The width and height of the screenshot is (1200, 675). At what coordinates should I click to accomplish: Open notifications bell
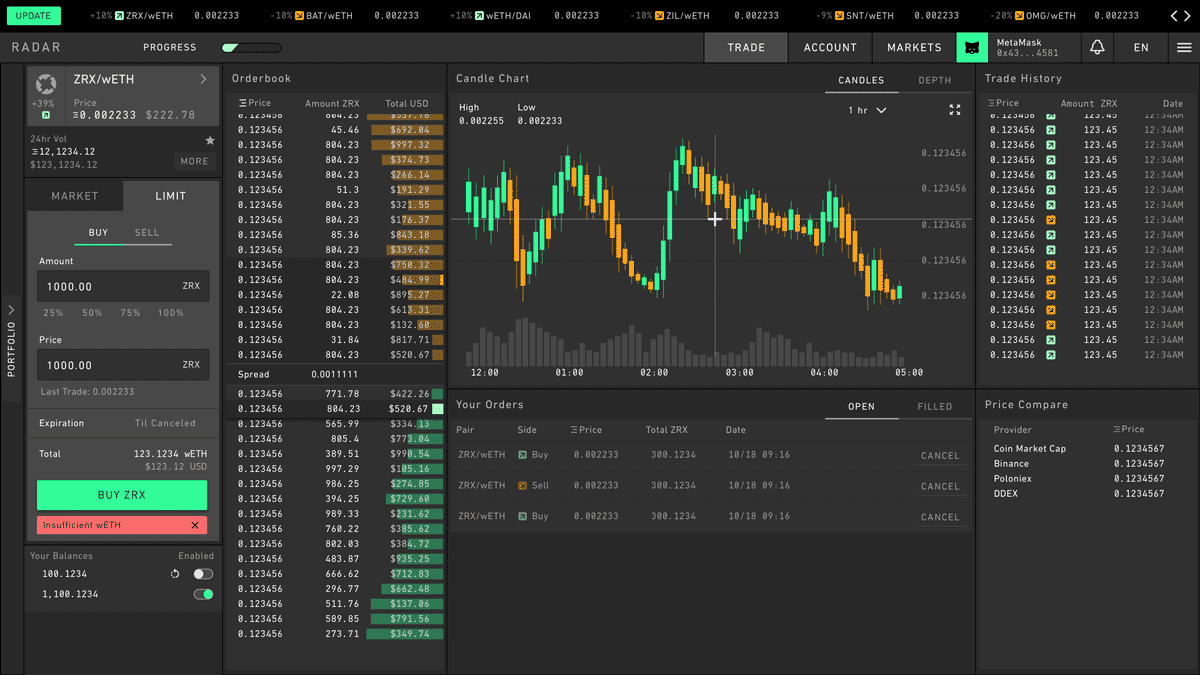1097,47
